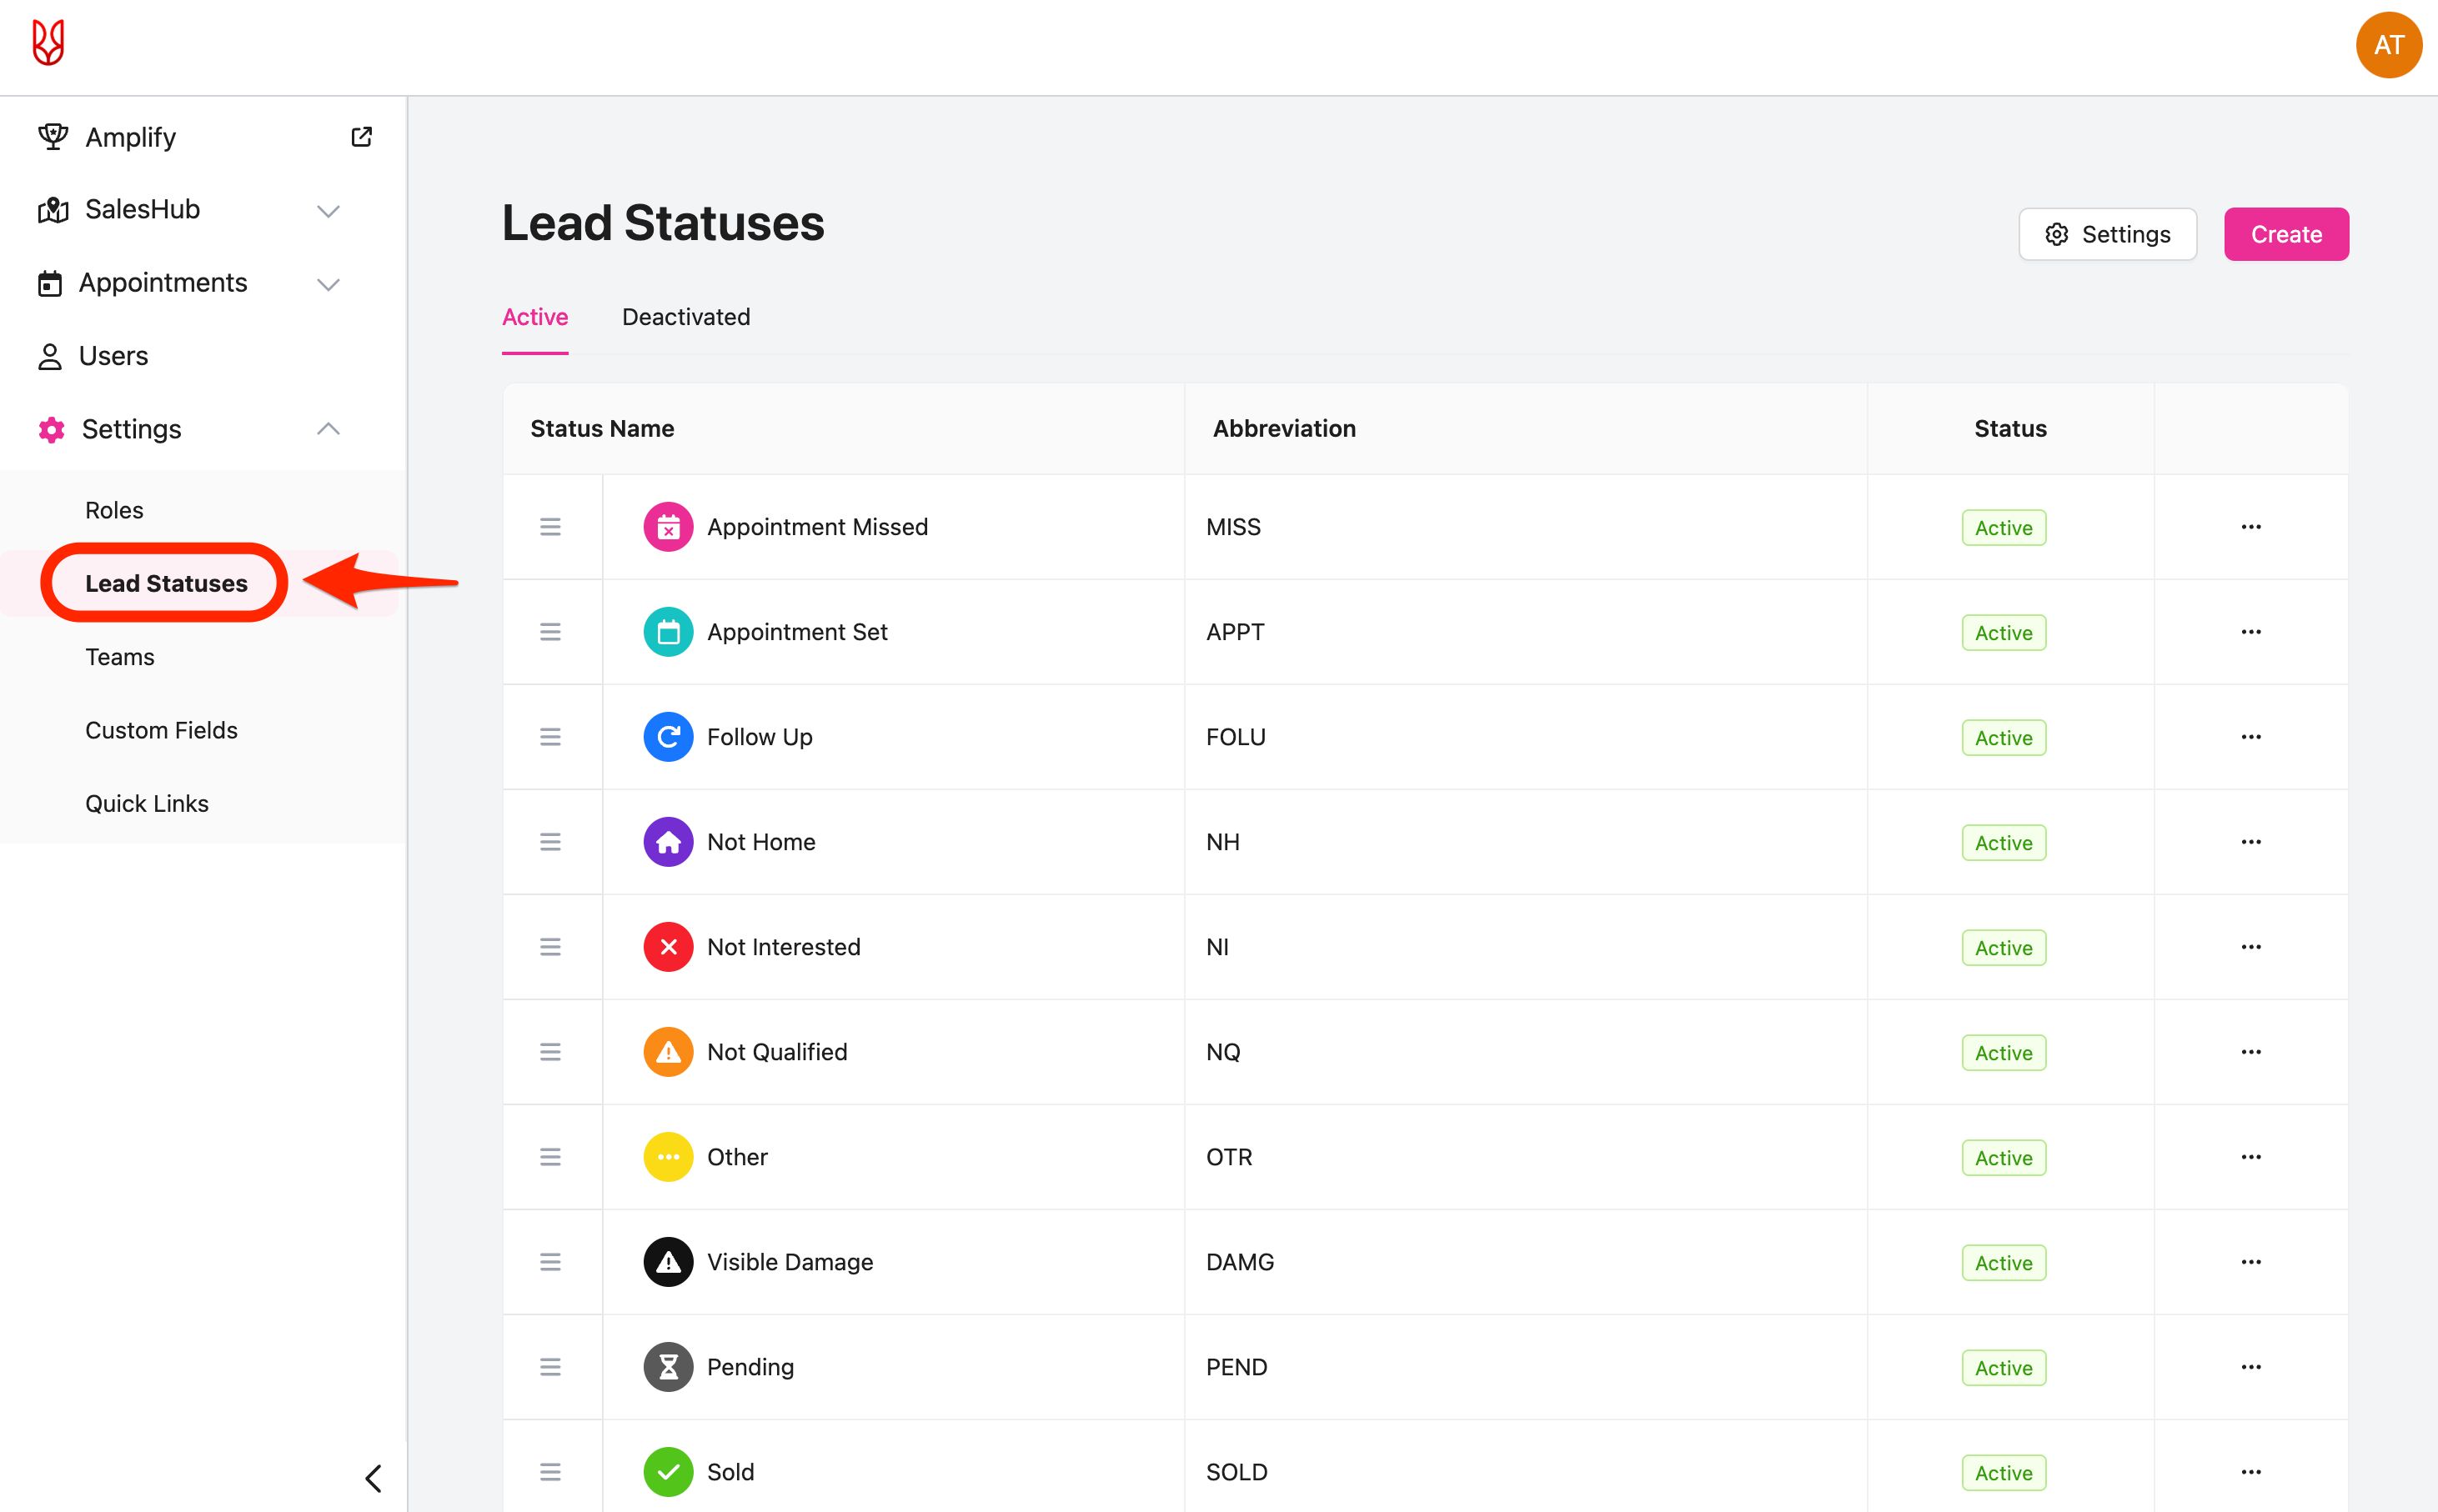Open the Settings button with gear
The image size is (2438, 1512).
click(2107, 234)
